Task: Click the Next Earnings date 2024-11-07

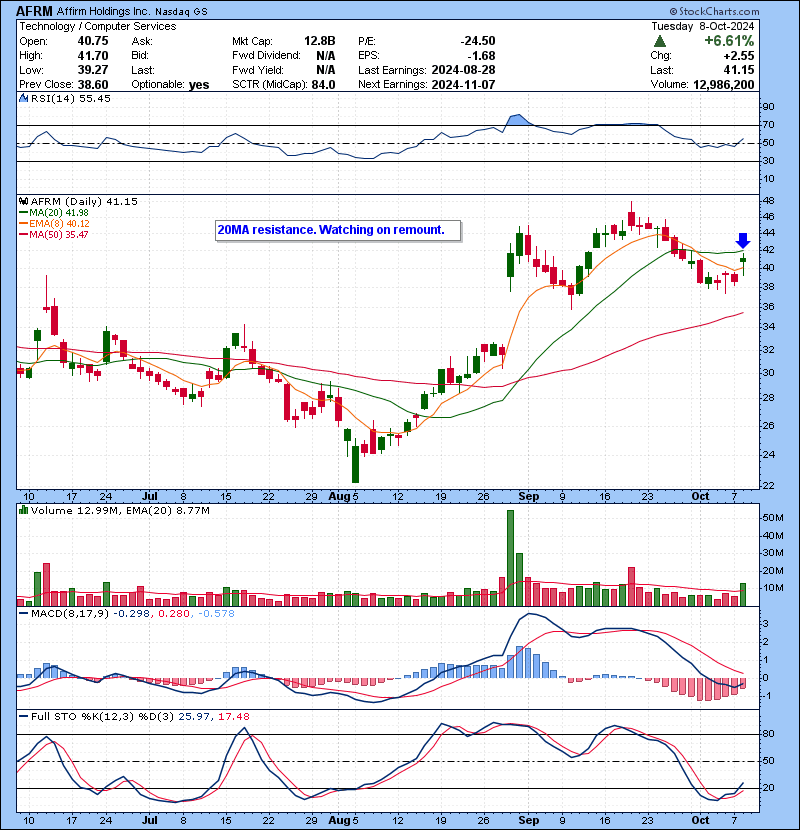Action: pyautogui.click(x=463, y=85)
